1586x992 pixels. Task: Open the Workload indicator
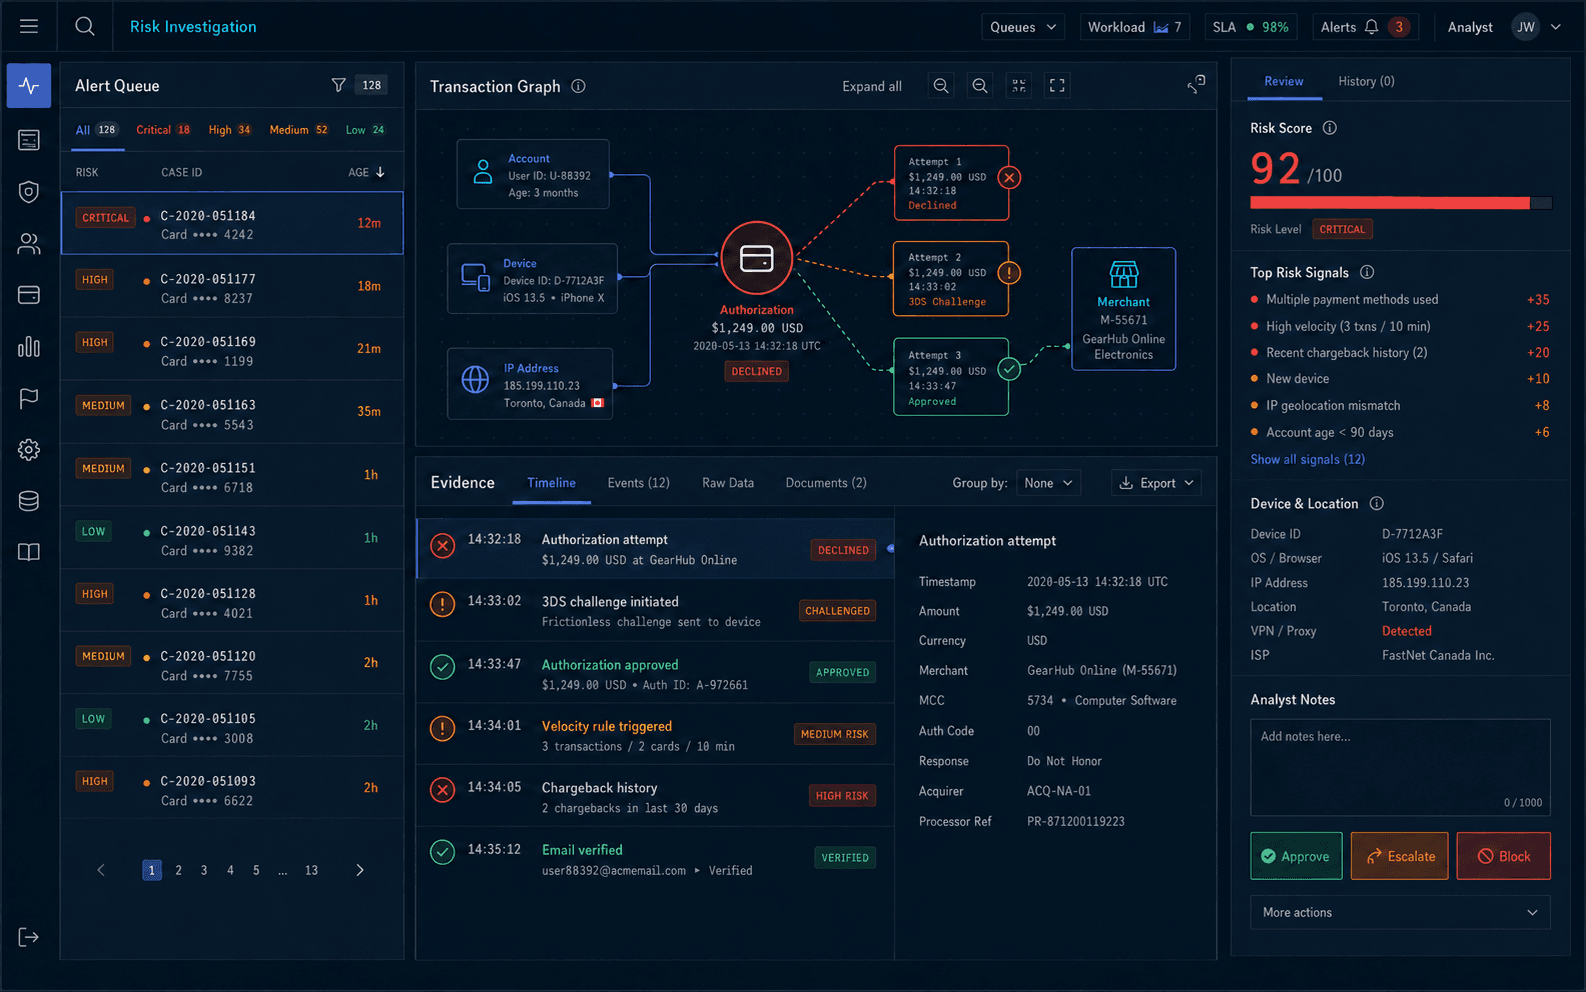[1135, 27]
